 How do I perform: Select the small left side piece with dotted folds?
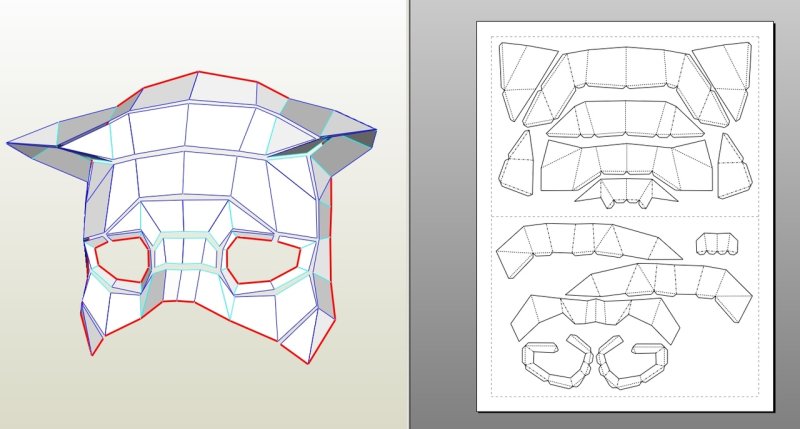[x=516, y=165]
